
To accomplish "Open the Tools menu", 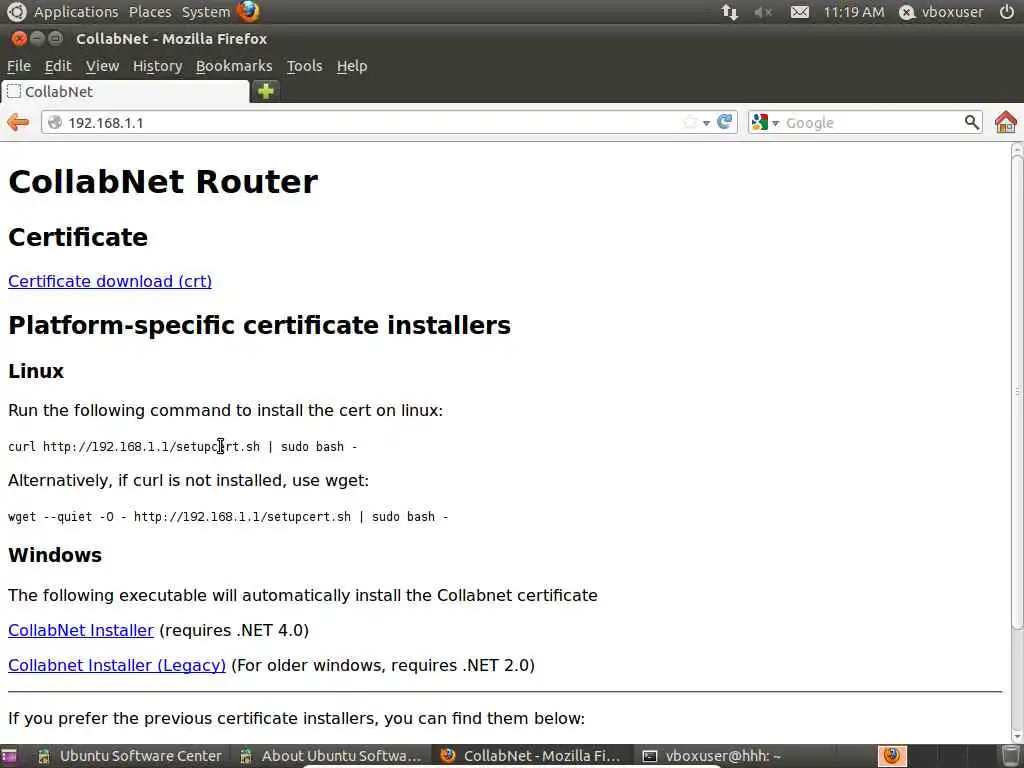I will [304, 66].
